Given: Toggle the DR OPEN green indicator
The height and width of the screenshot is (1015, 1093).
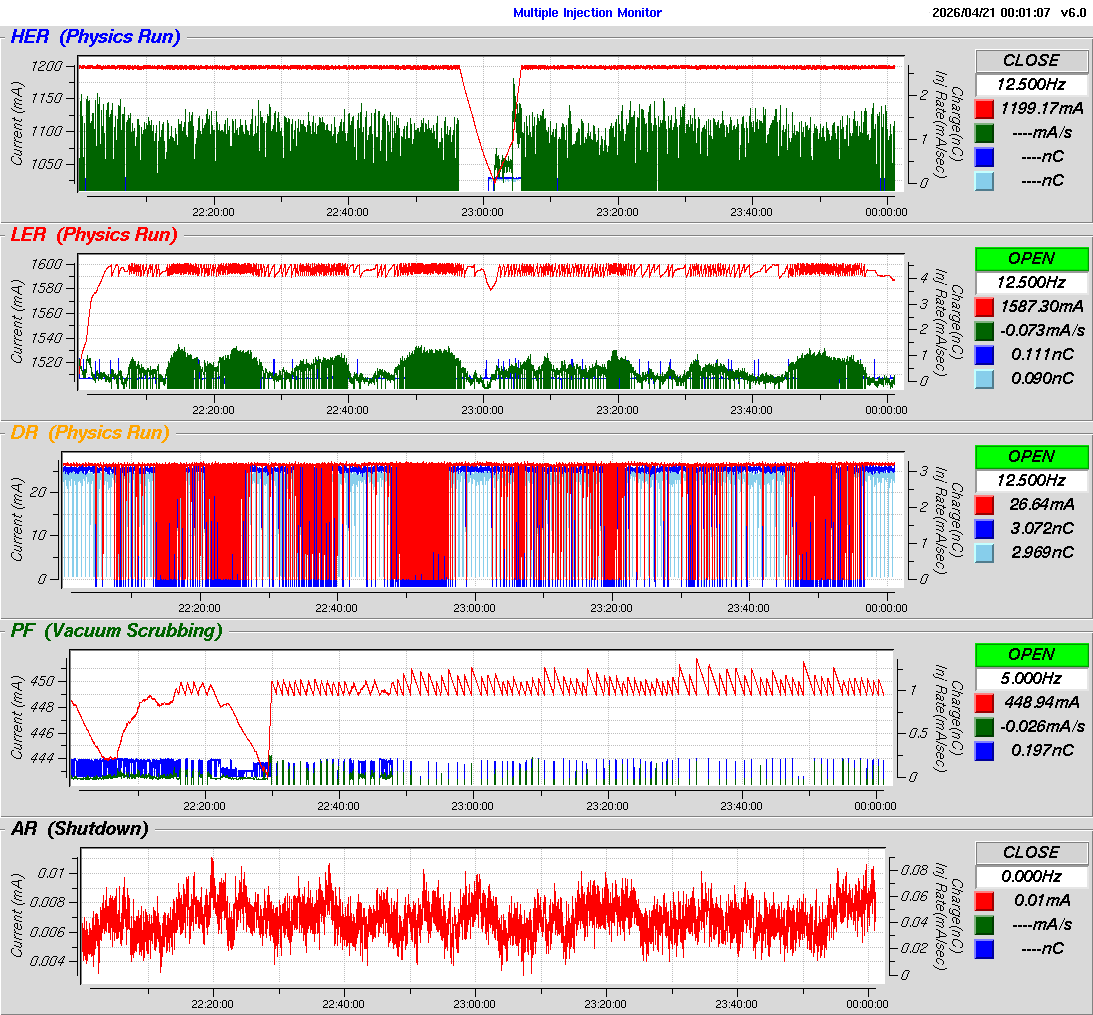Looking at the screenshot, I should [1031, 456].
